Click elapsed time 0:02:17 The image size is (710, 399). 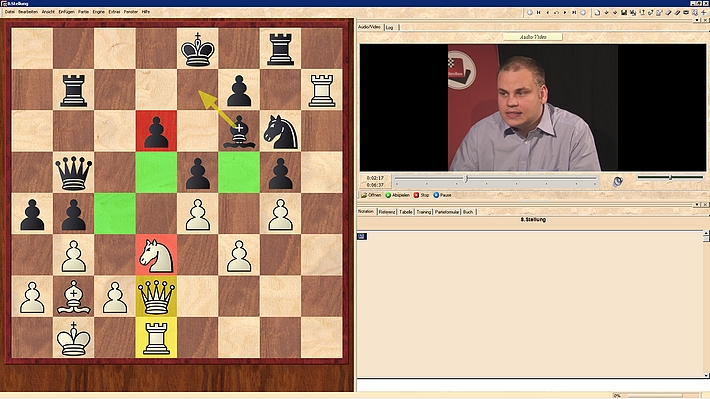pyautogui.click(x=375, y=178)
